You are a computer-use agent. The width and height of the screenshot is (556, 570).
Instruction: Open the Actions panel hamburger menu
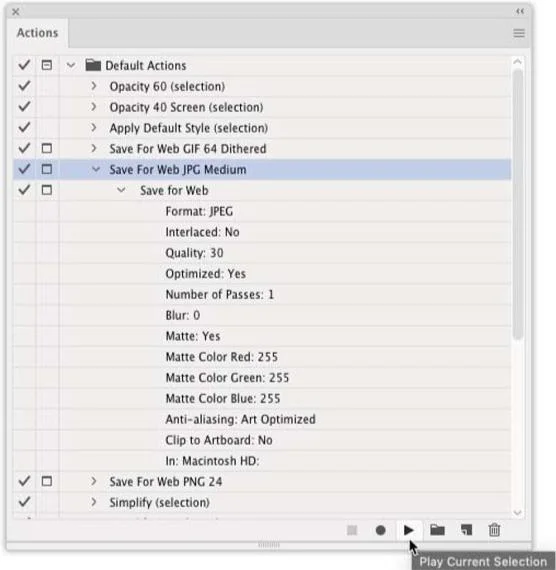tap(519, 33)
